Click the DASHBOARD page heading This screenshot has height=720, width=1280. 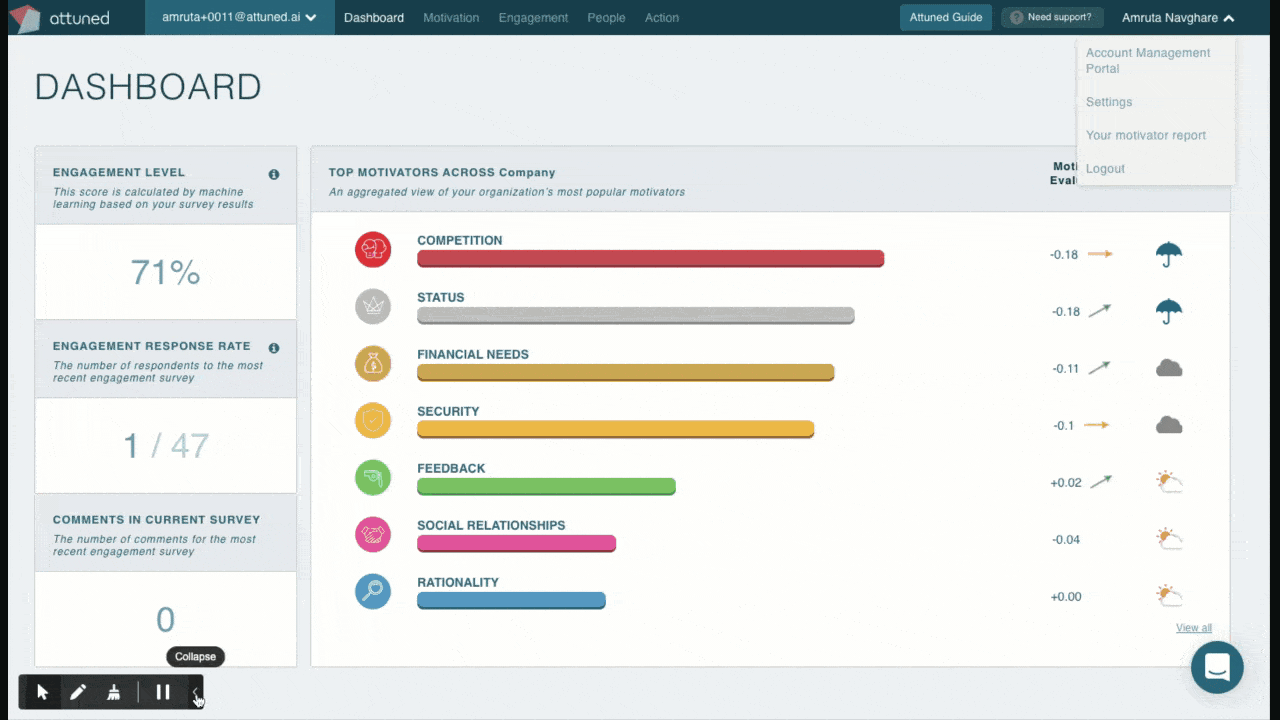pos(148,87)
